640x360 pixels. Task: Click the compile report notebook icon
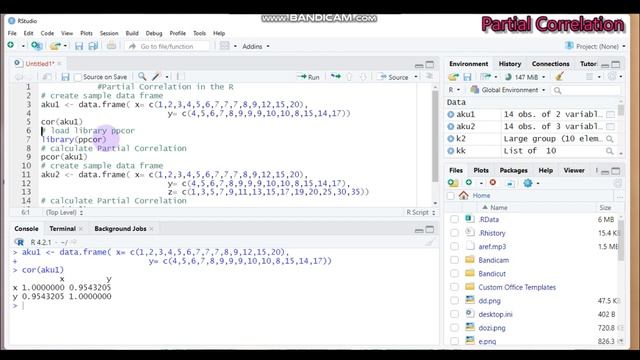point(180,77)
